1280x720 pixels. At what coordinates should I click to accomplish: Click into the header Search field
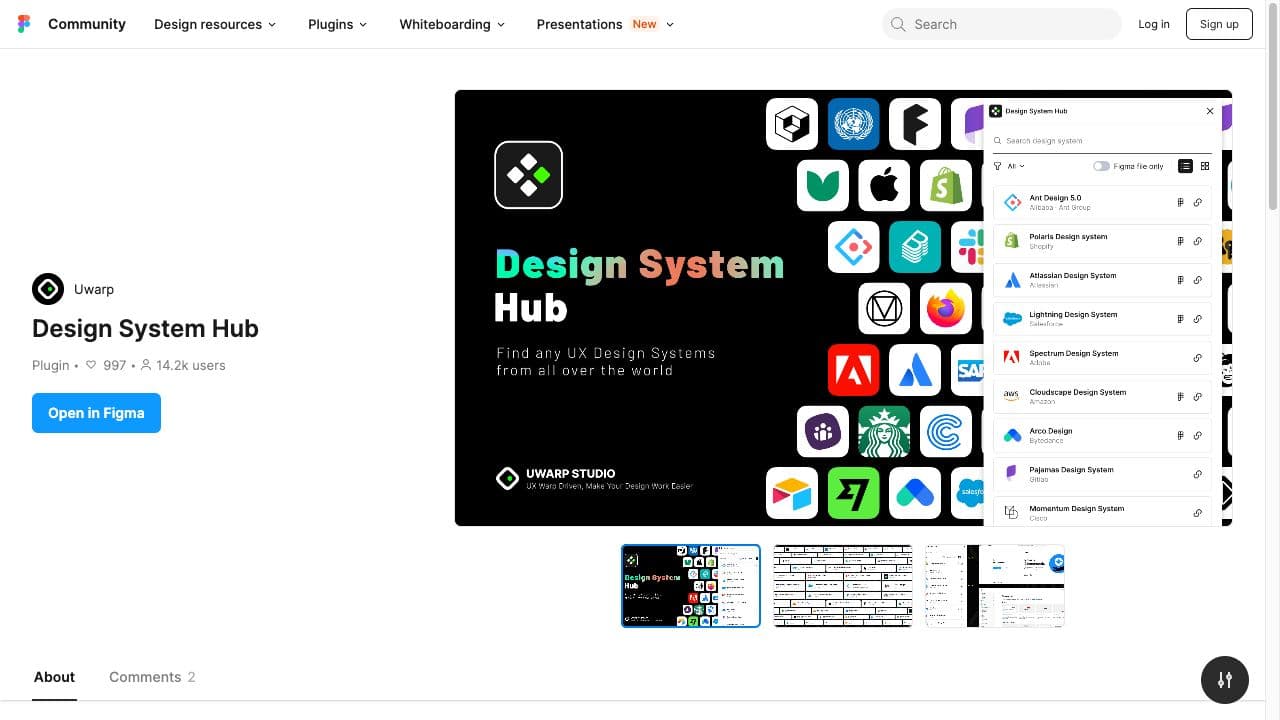(1001, 24)
